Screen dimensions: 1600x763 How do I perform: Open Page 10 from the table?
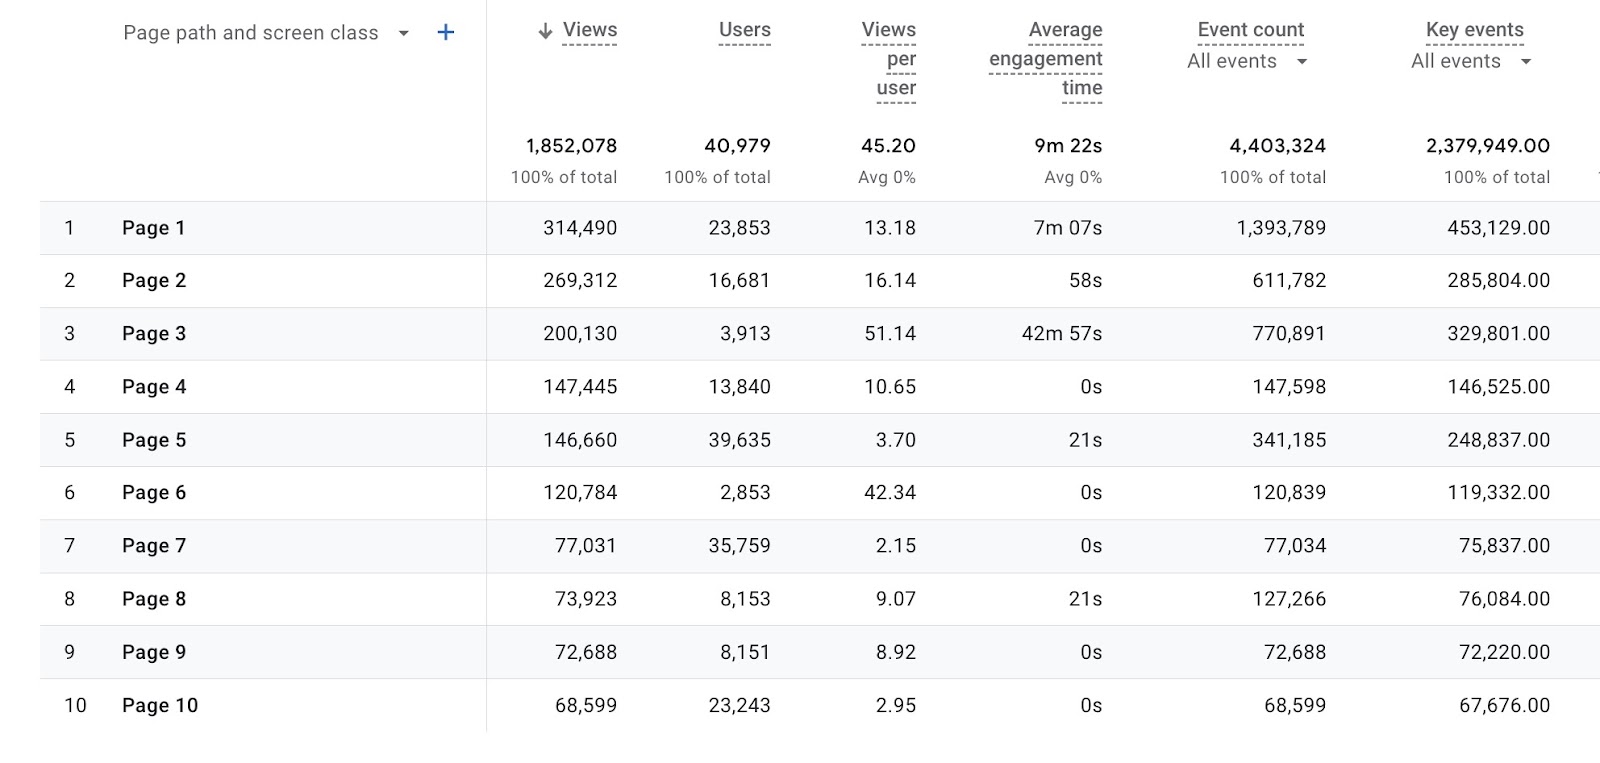point(159,704)
